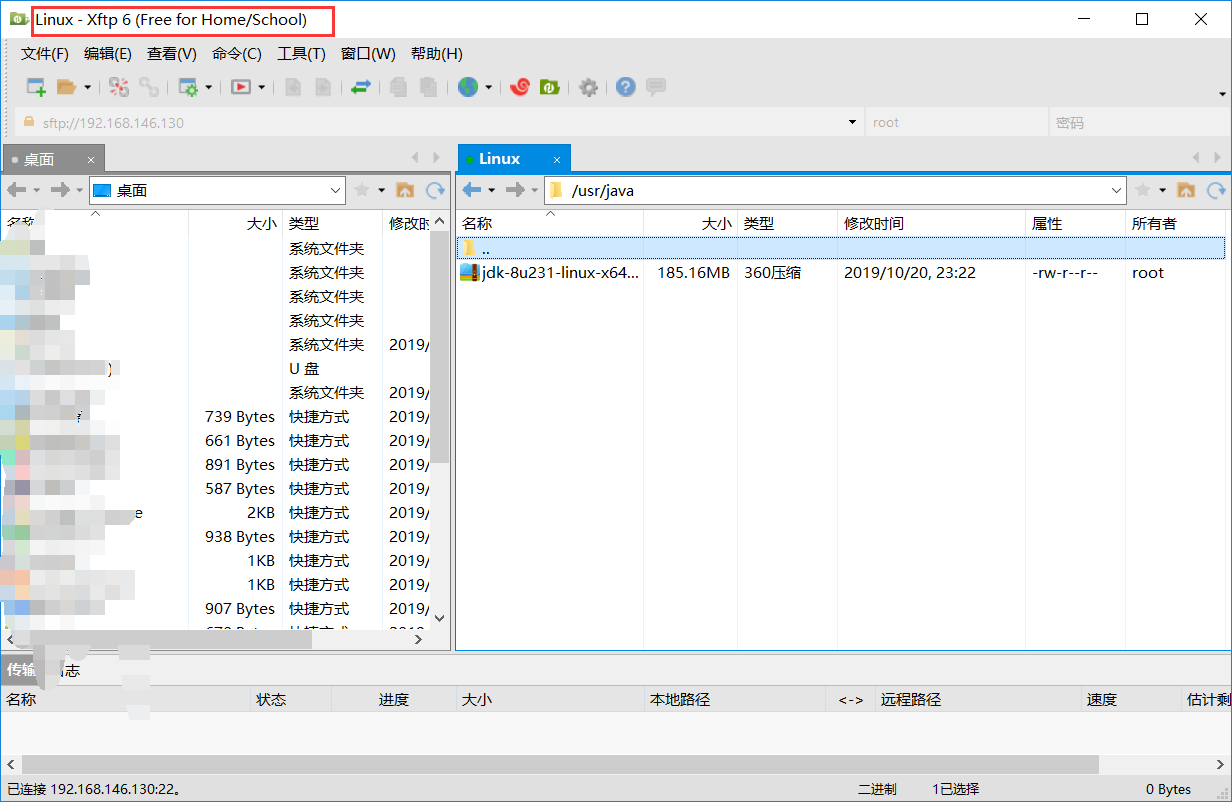Click the globe encoding icon

pos(468,87)
